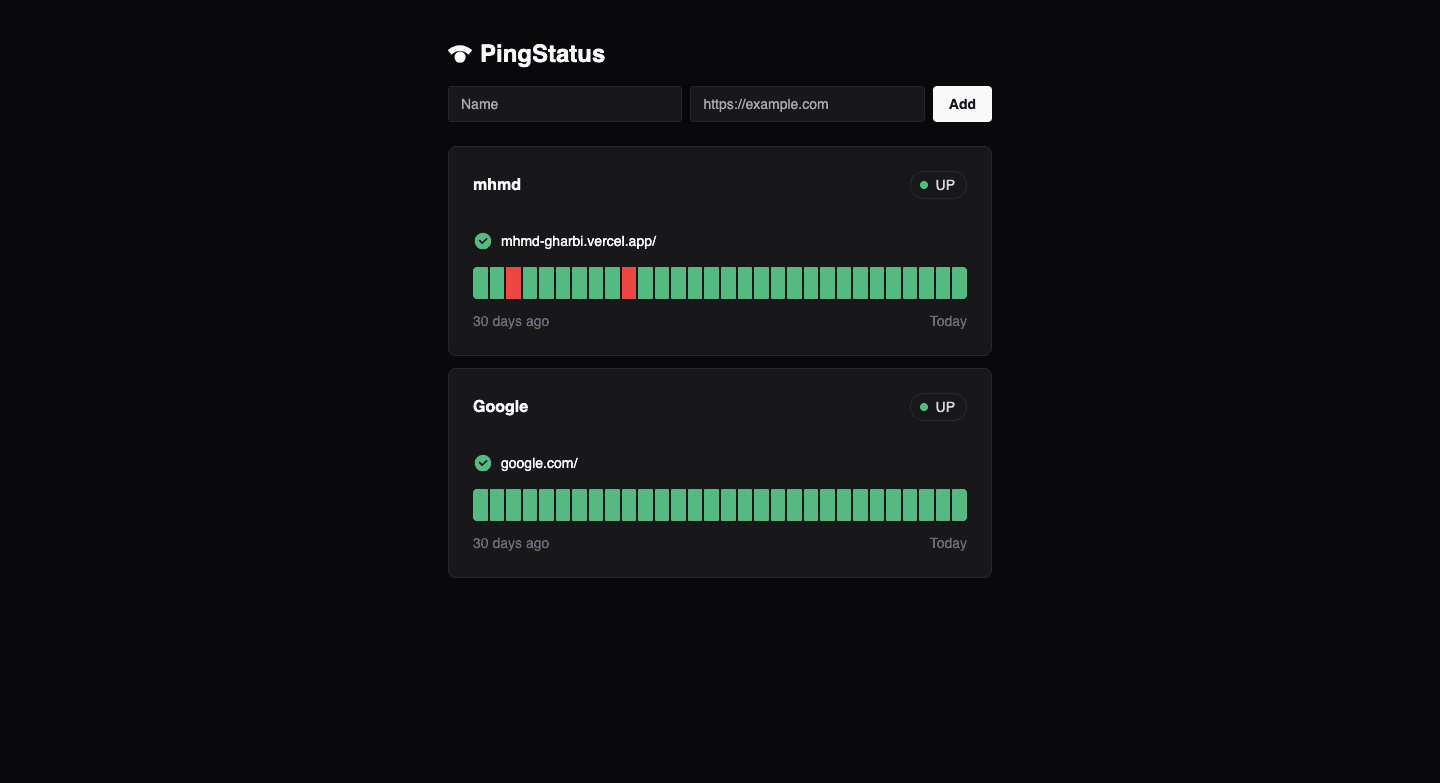This screenshot has height=783, width=1440.
Task: Click the Name input field
Action: (565, 104)
